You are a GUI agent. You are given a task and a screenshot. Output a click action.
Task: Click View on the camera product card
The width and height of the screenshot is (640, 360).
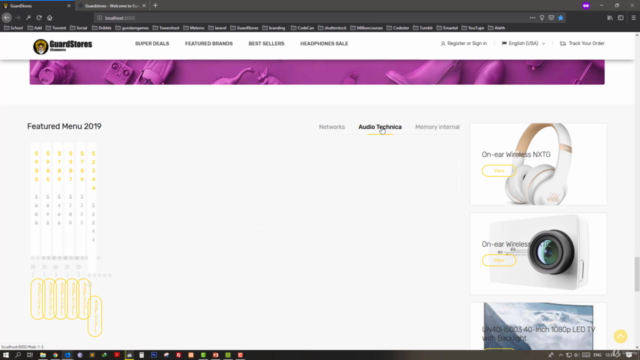[499, 260]
